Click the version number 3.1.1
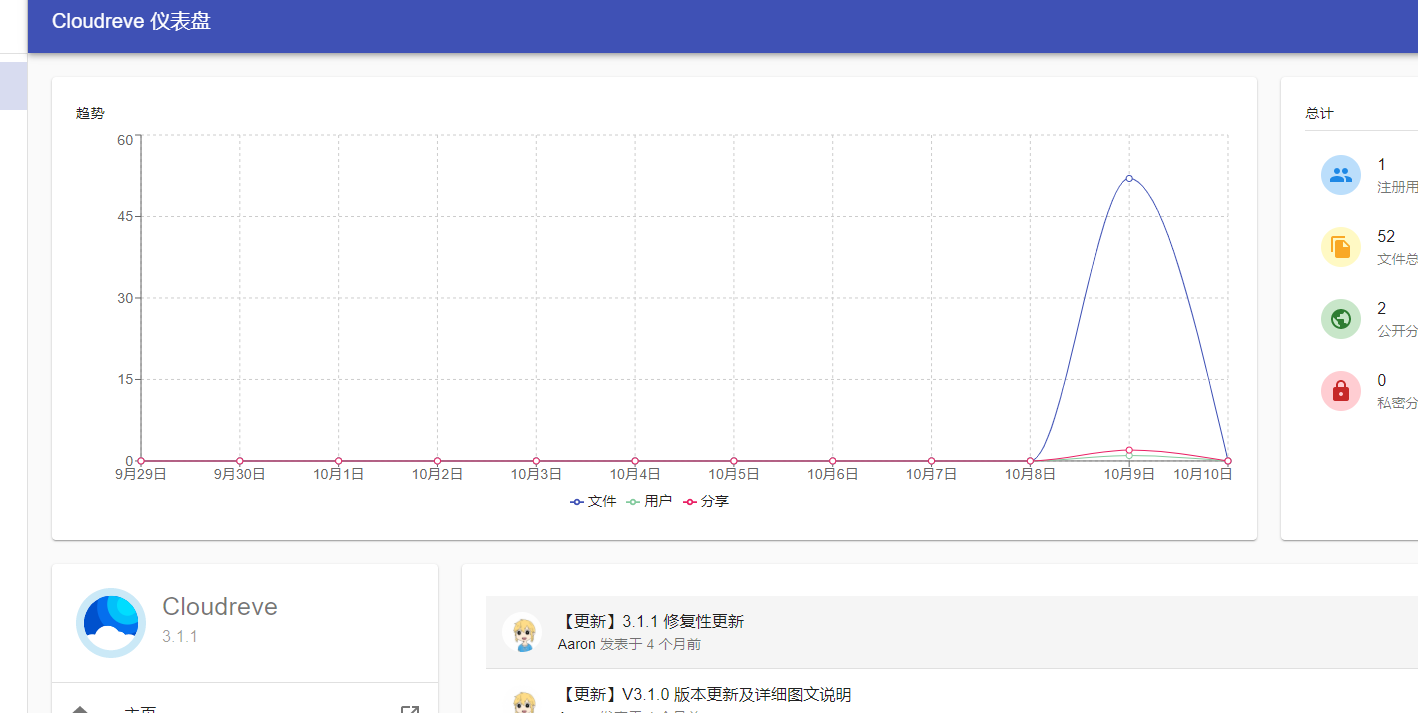 180,637
